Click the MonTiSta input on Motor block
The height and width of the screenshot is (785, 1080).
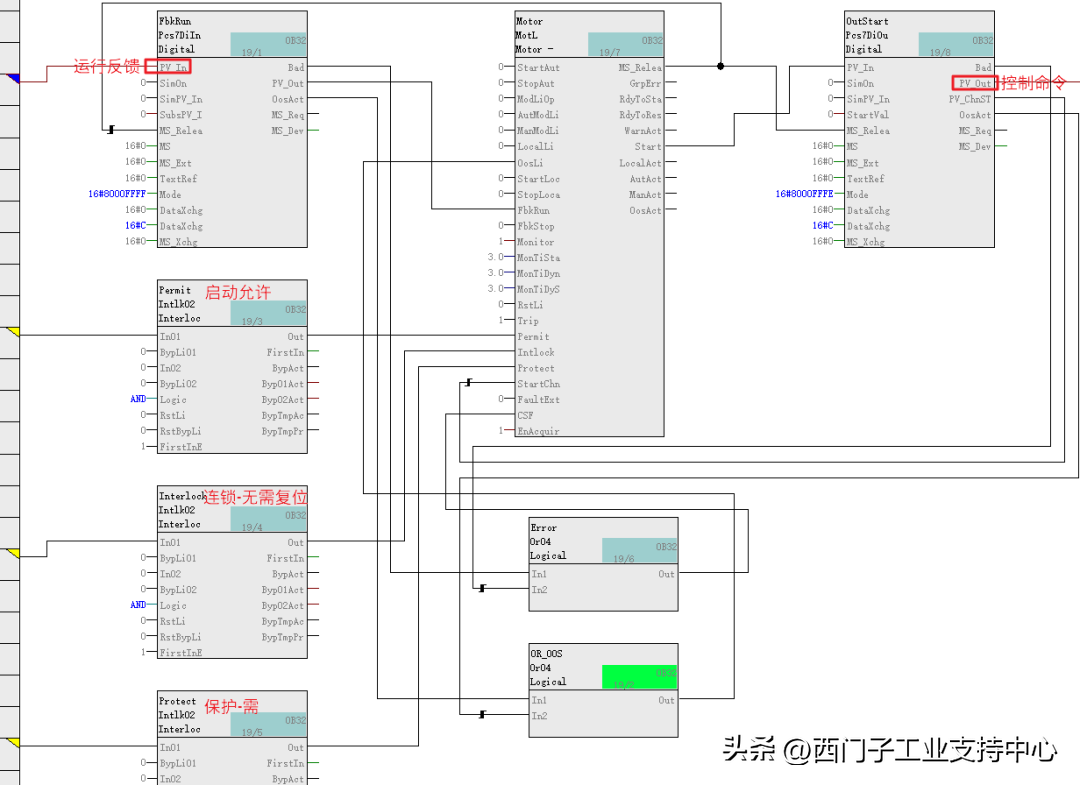pyautogui.click(x=538, y=258)
